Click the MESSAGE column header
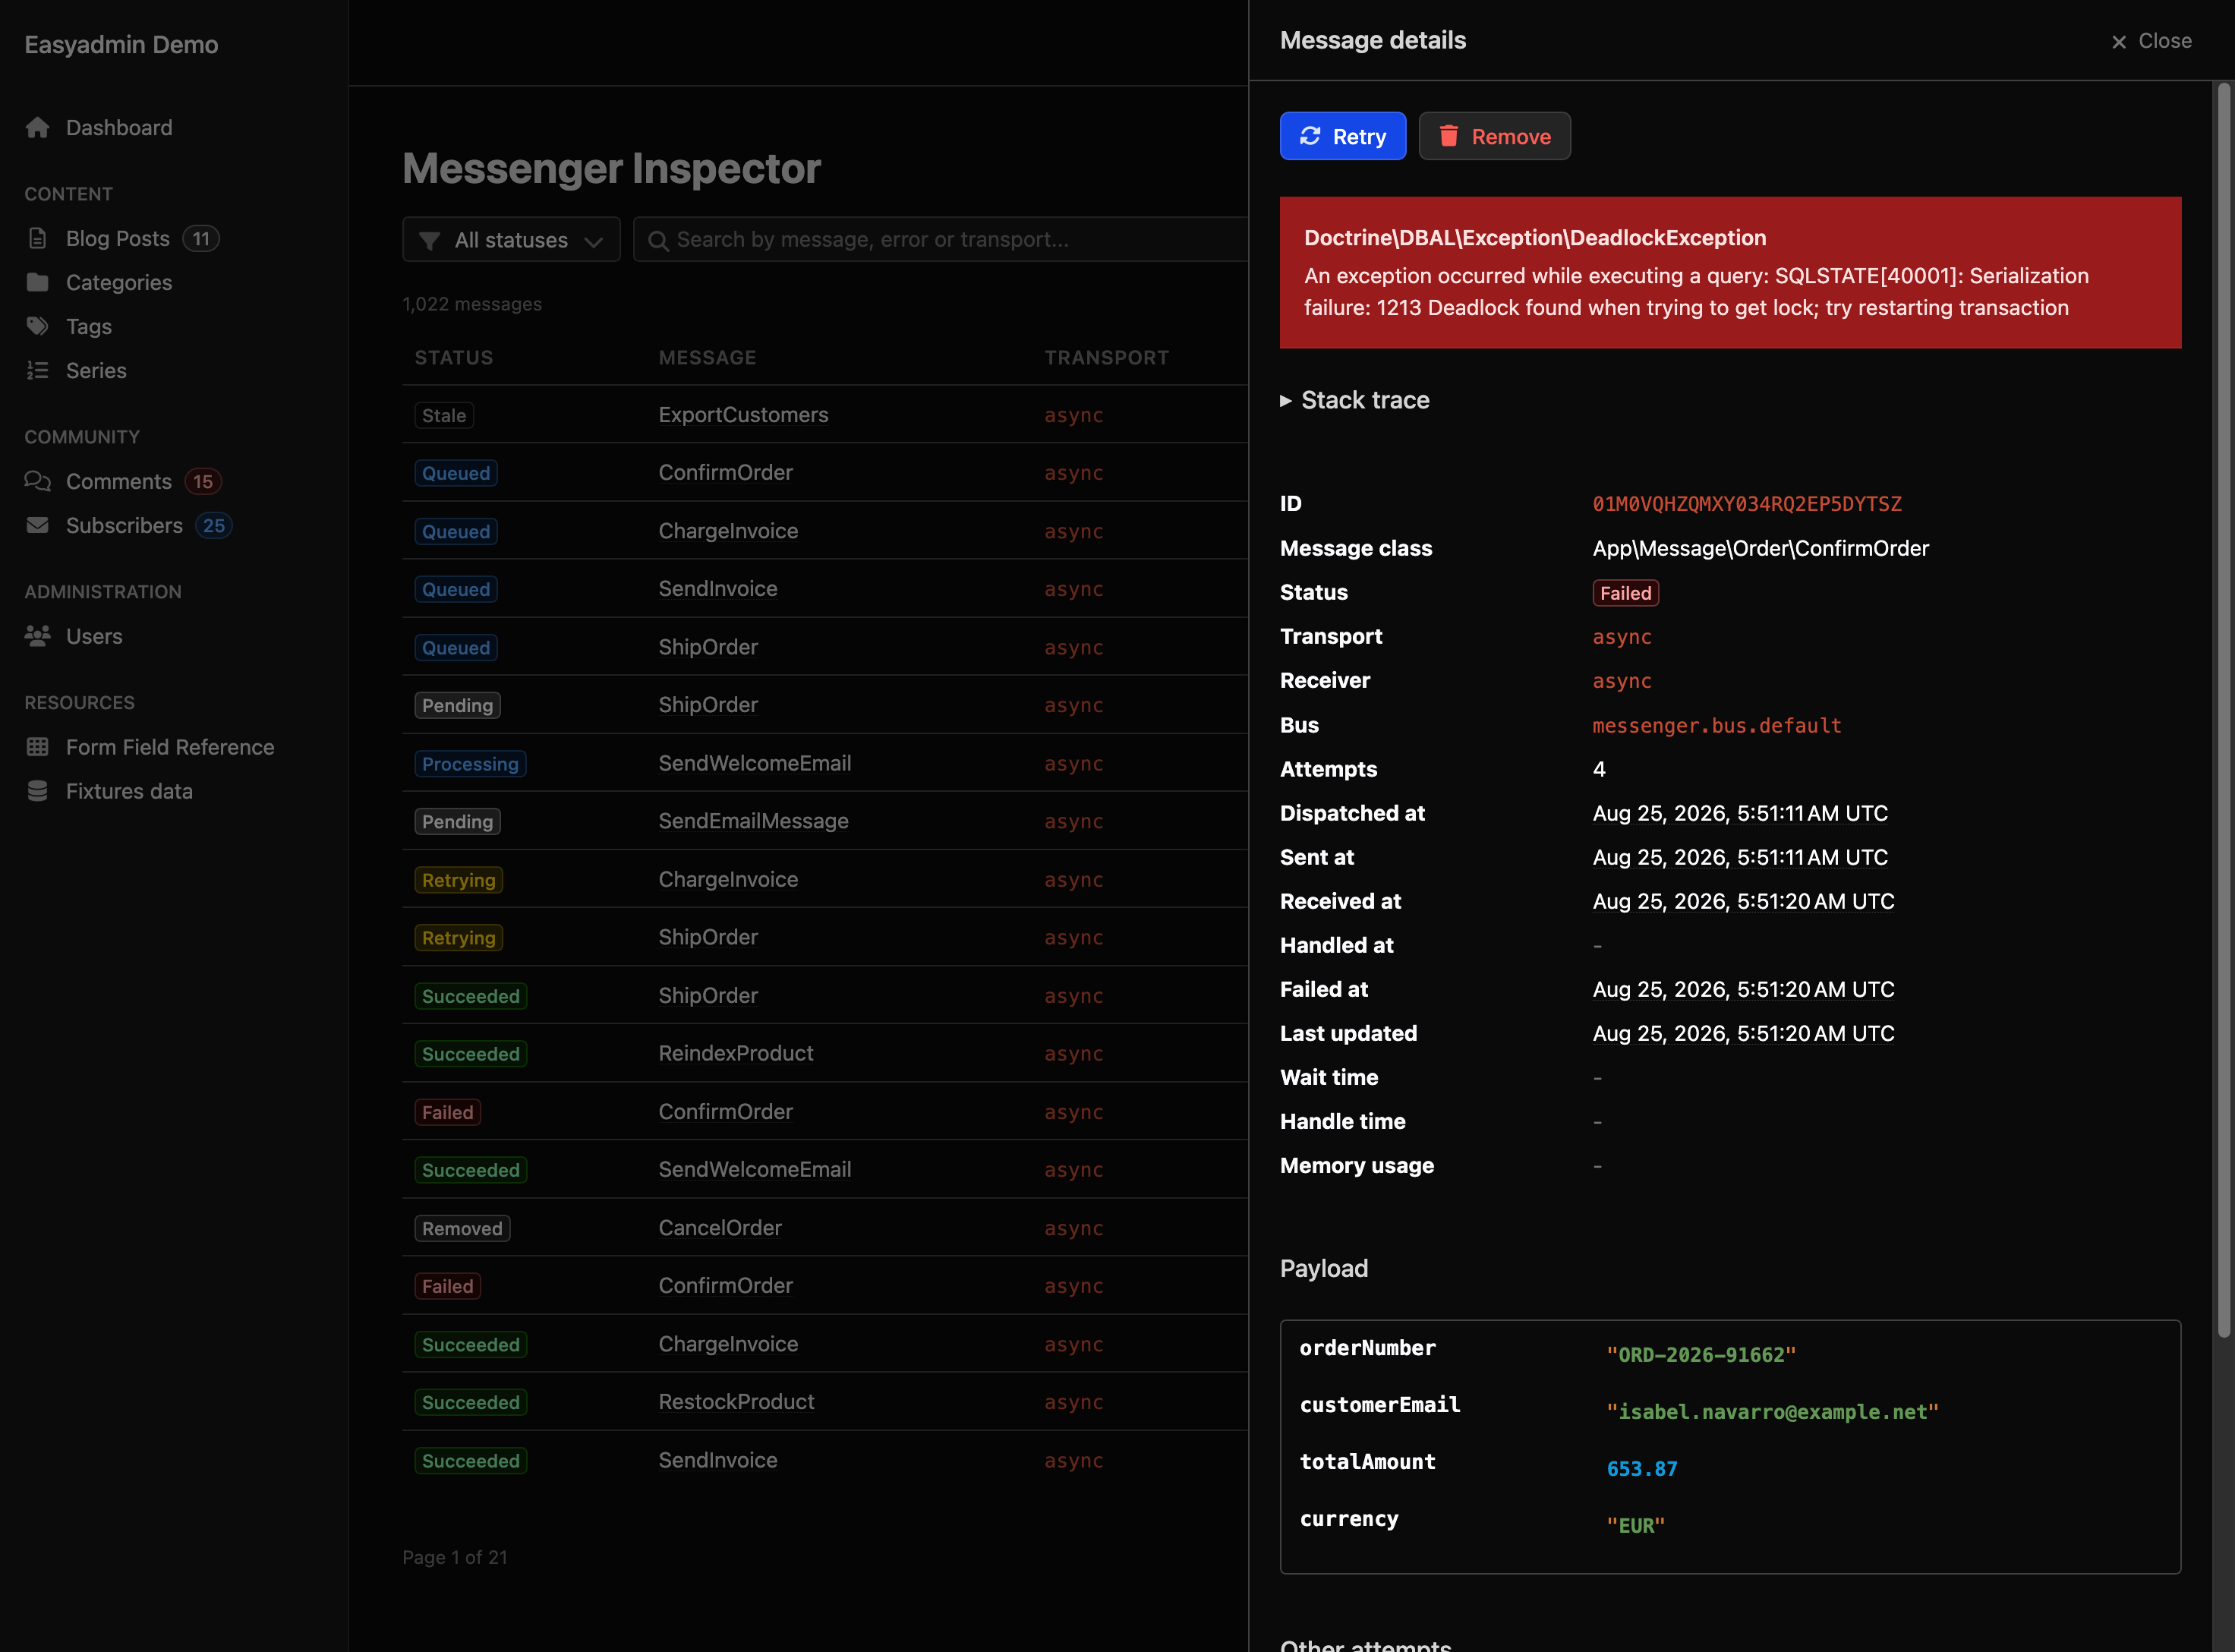The width and height of the screenshot is (2235, 1652). pos(707,357)
